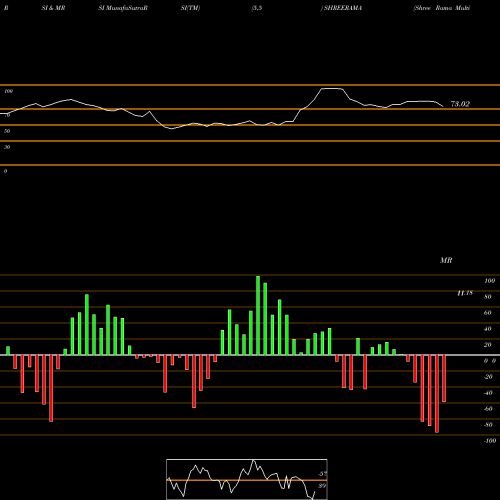Click the Shree Rama Multi title text
Image resolution: width=500 pixels, height=500 pixels.
click(442, 8)
